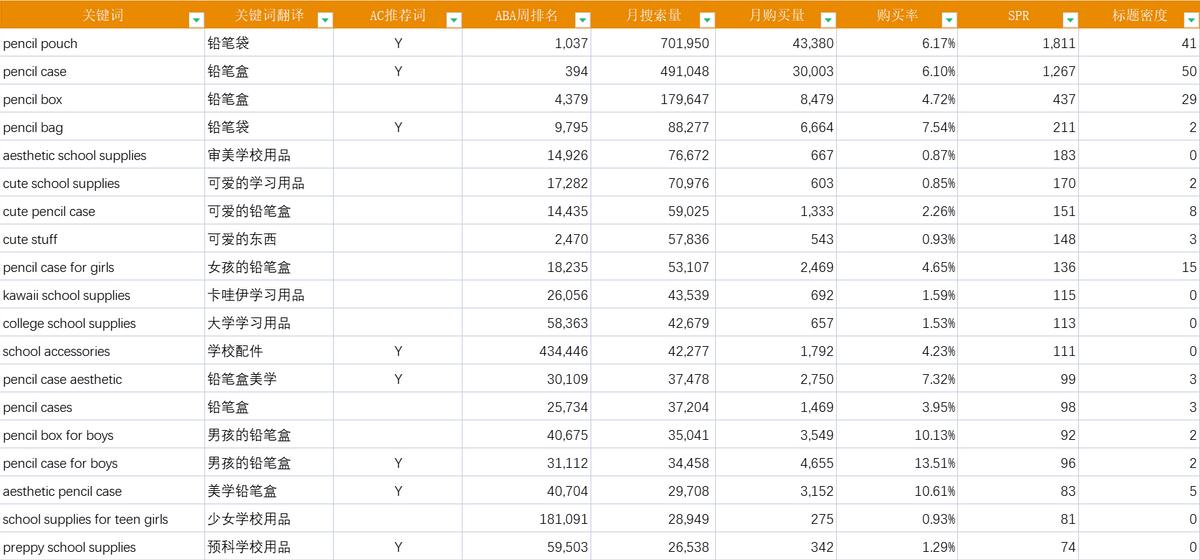This screenshot has height=560, width=1200.
Task: Click the translation cell 铅笔盒美学
Action: tap(270, 379)
